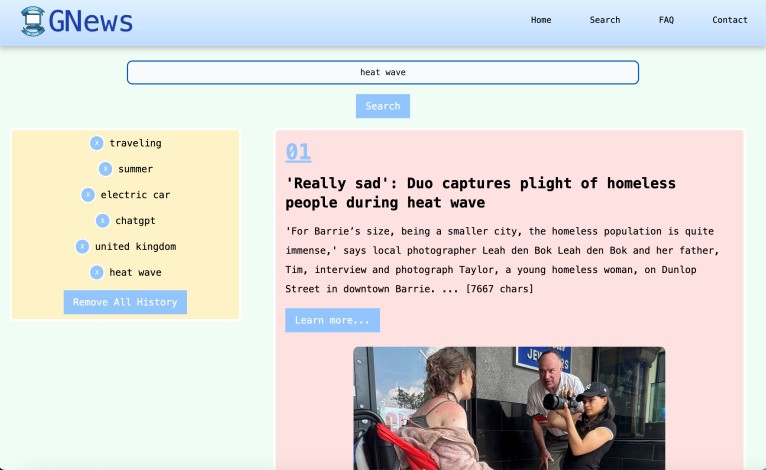
Task: Remove 'traveling' from search history
Action: point(96,143)
